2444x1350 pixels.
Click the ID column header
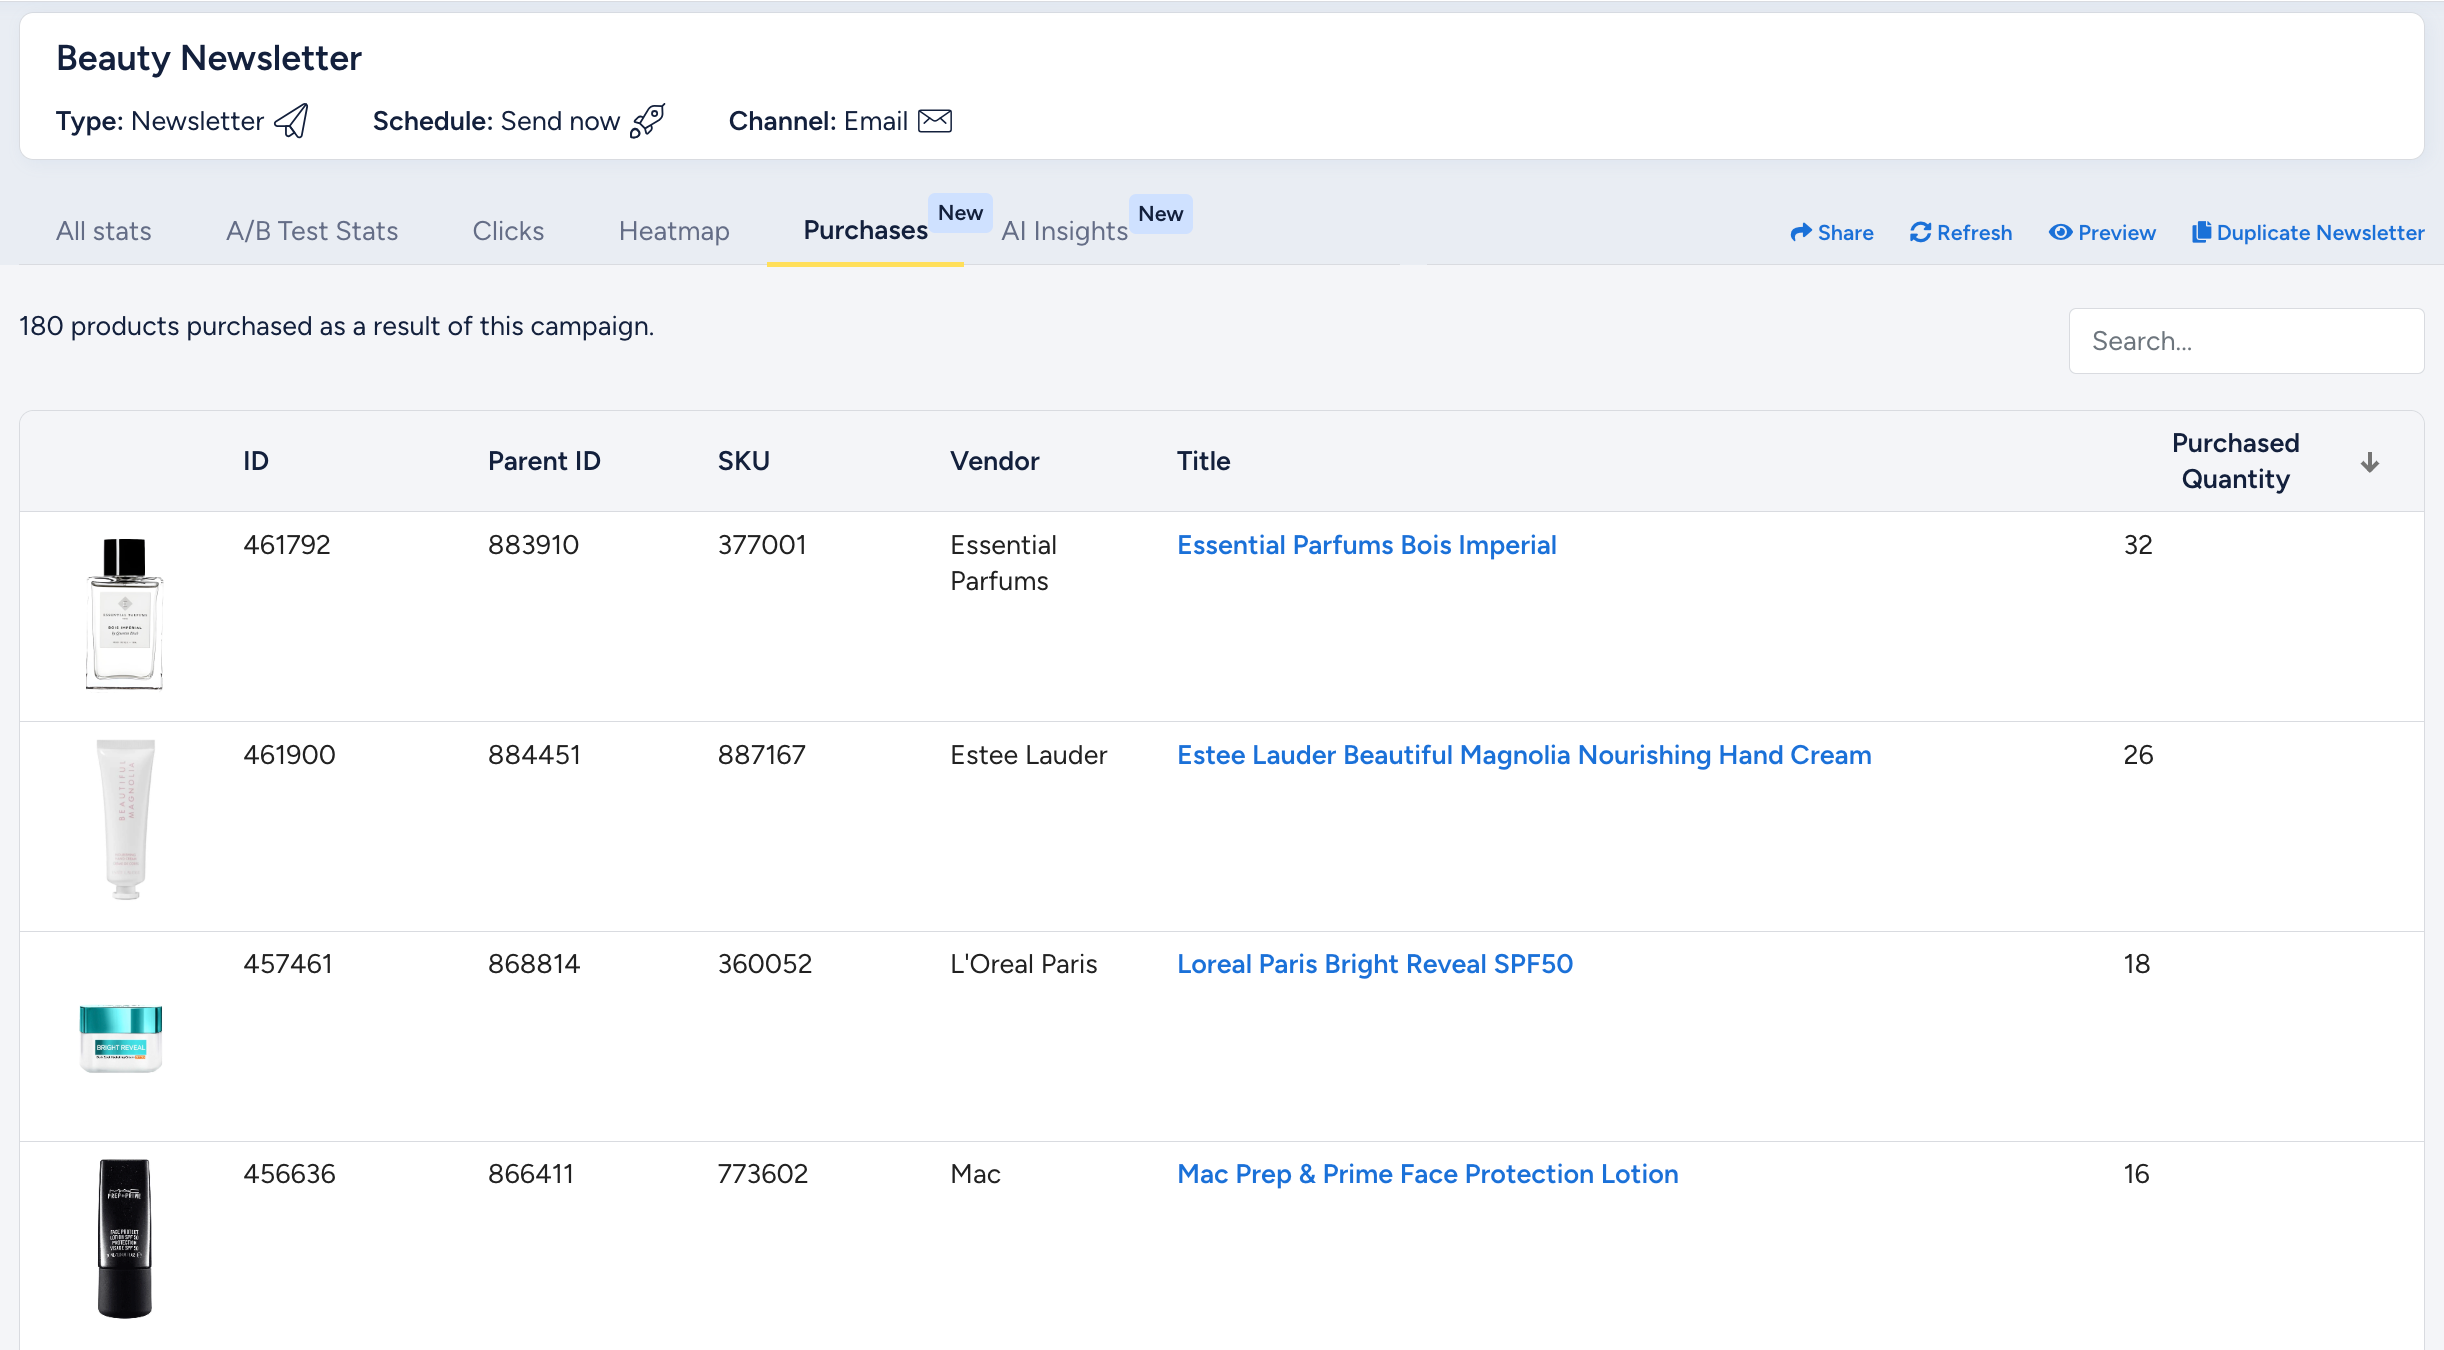pos(255,461)
